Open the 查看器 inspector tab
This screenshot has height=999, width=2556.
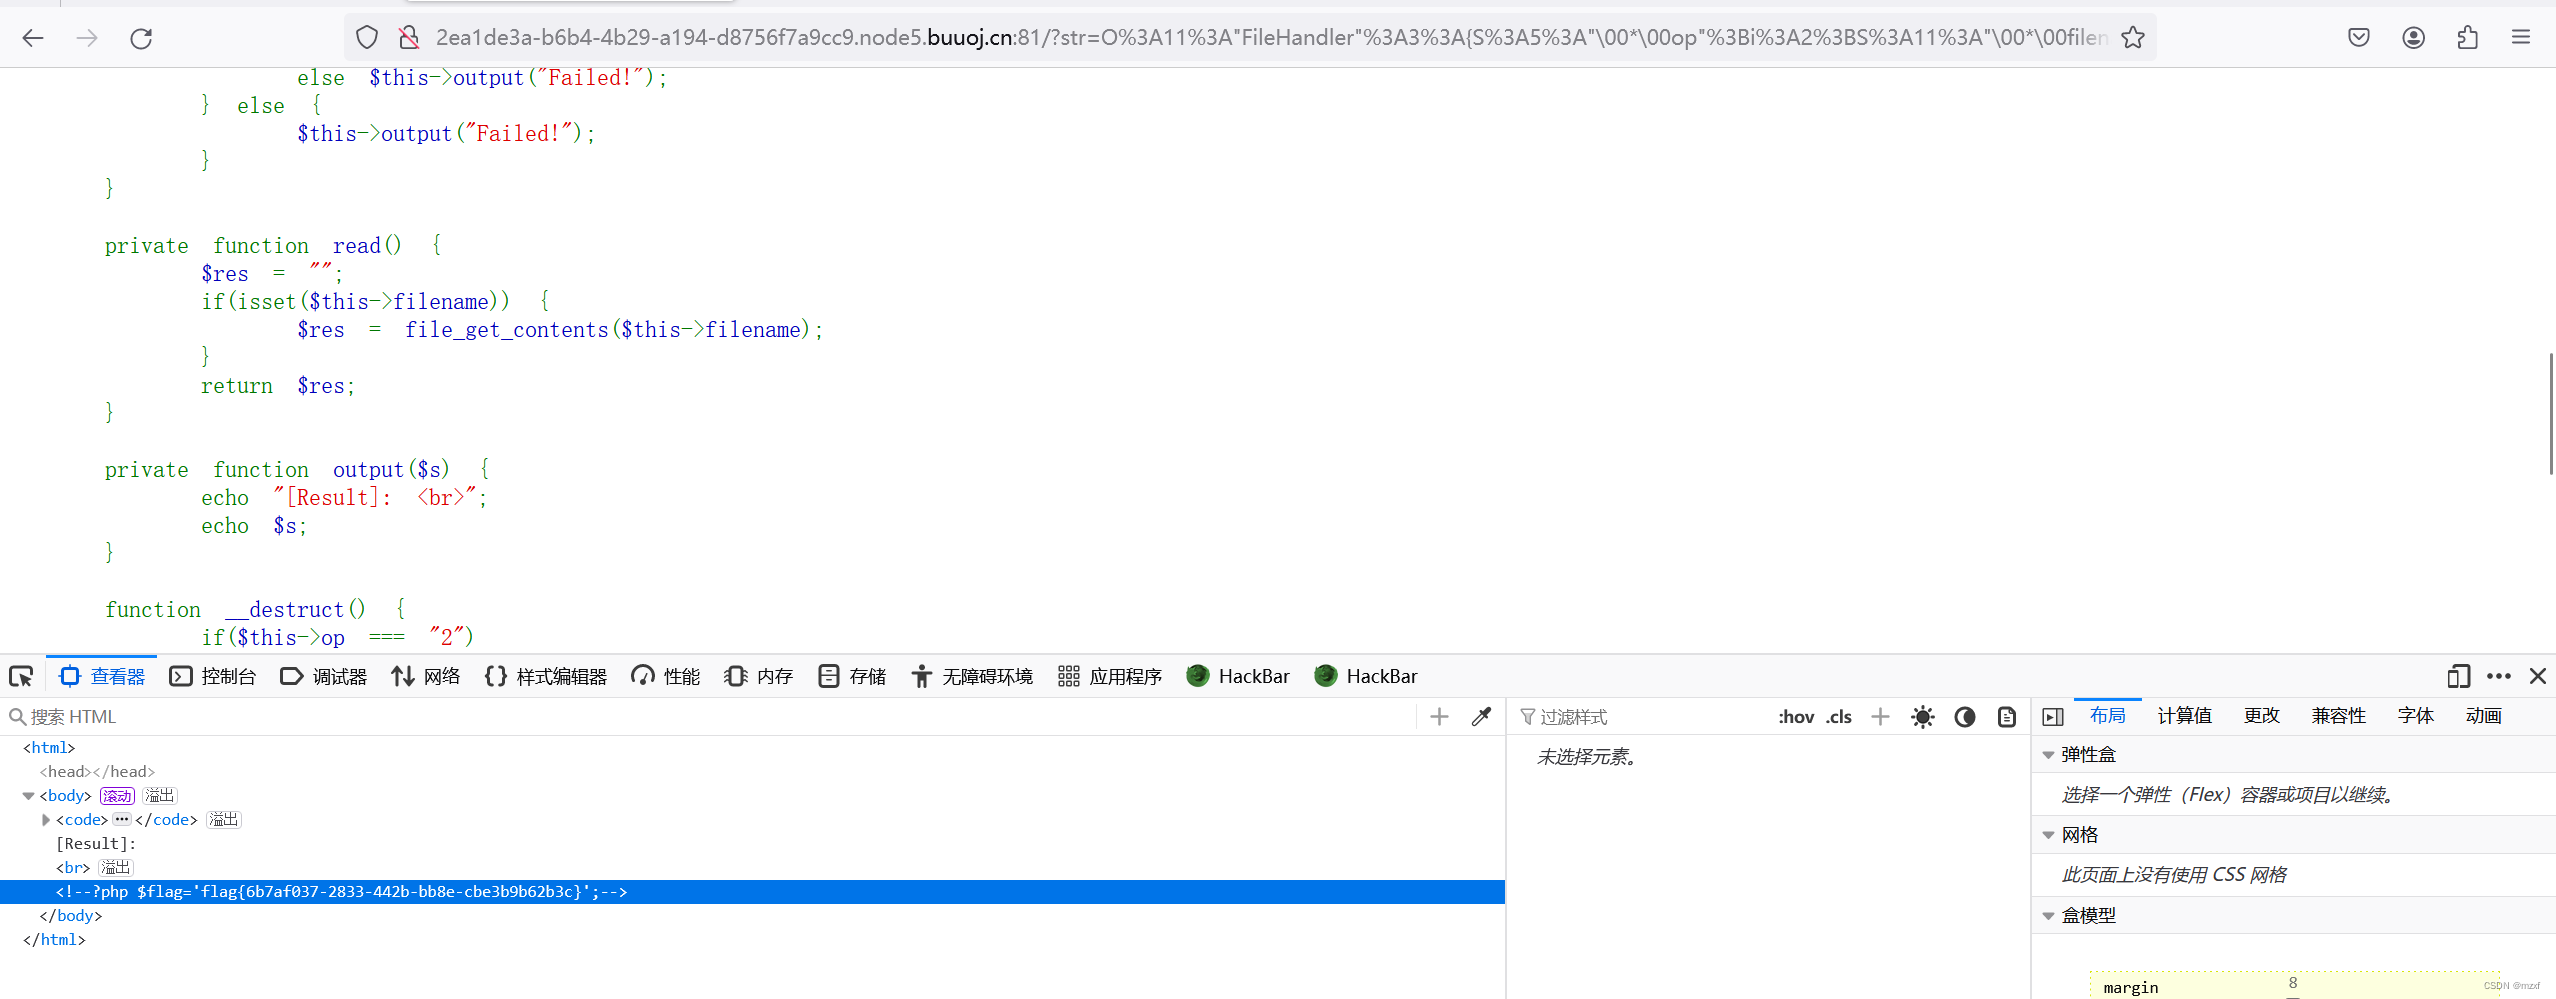[103, 677]
